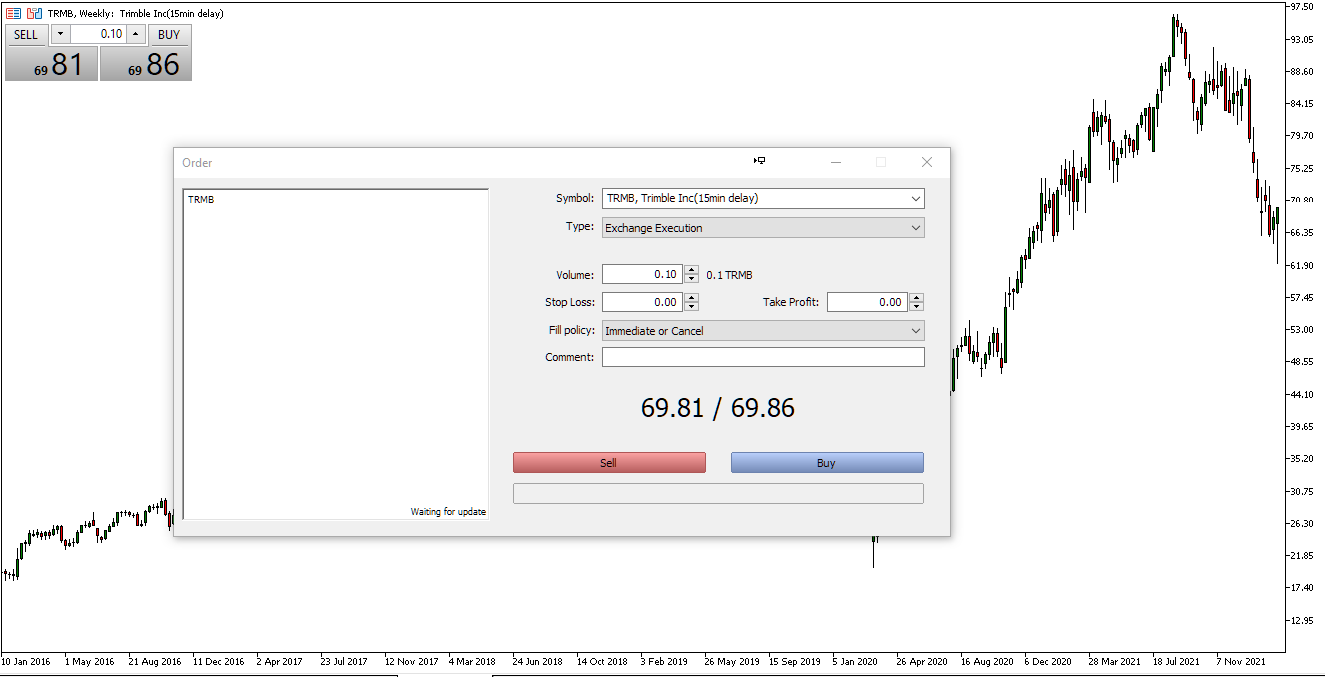The height and width of the screenshot is (677, 1325).
Task: Open the Type dropdown showing Exchange Execution
Action: [x=763, y=228]
